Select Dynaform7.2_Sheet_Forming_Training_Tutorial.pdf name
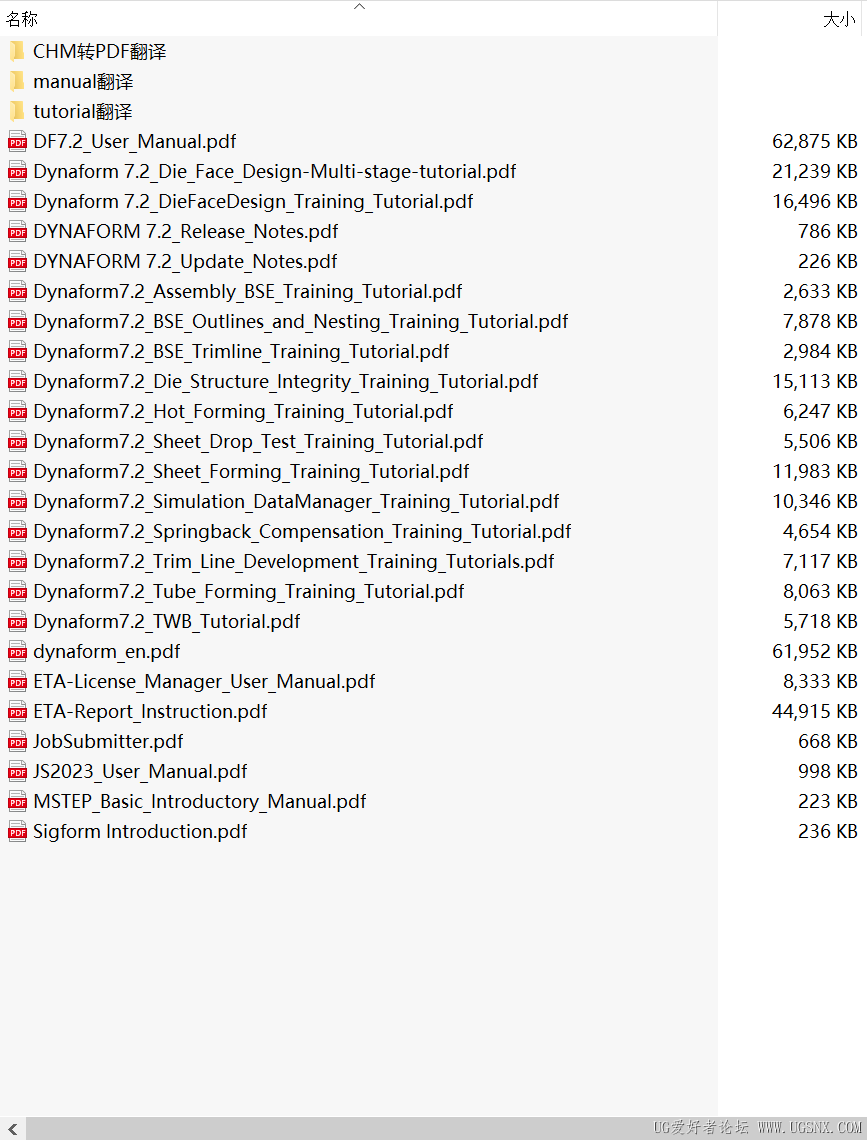The image size is (867, 1140). tap(251, 471)
